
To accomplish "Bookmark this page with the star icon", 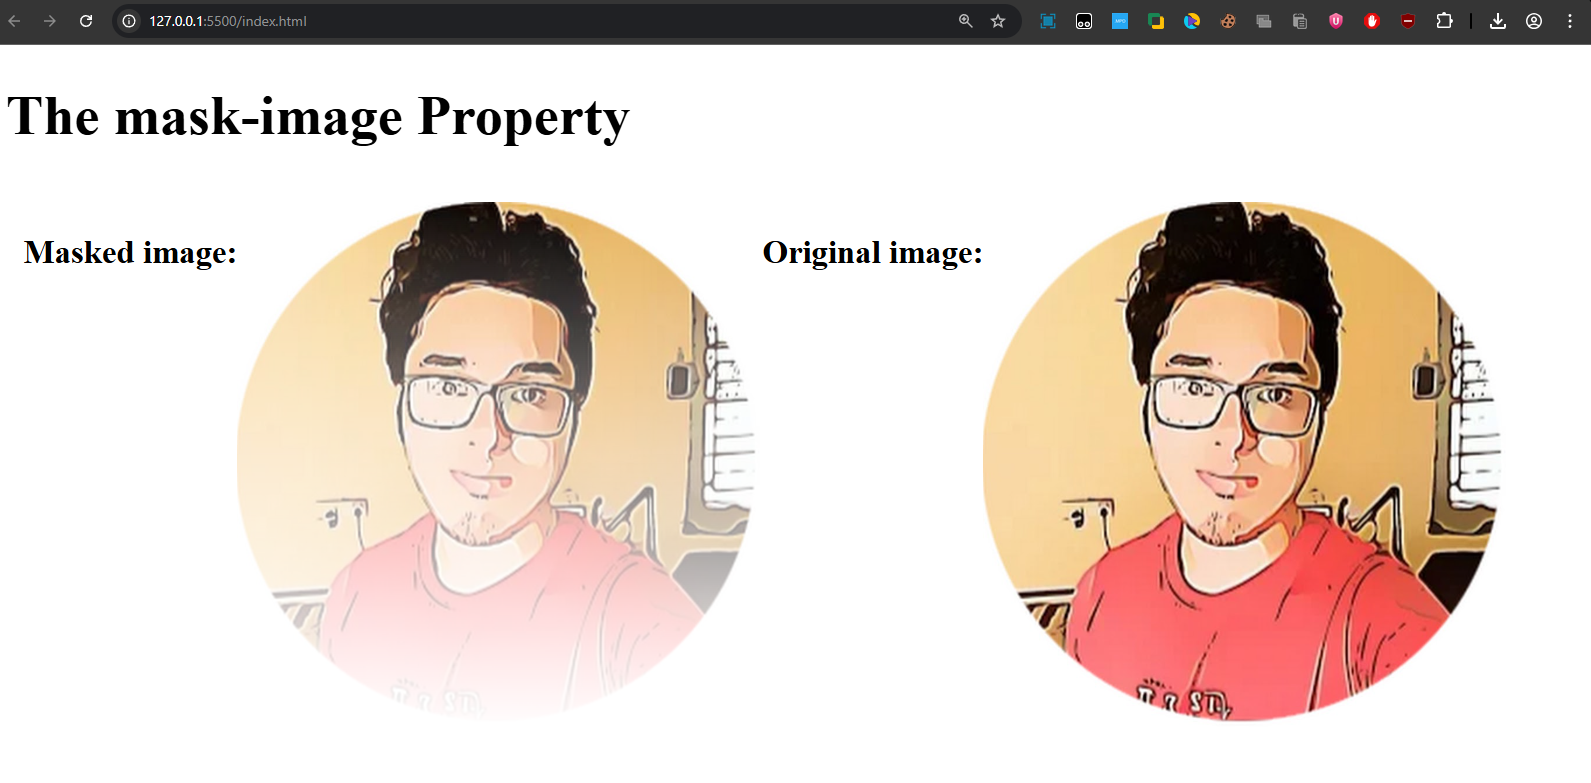I will [x=998, y=21].
